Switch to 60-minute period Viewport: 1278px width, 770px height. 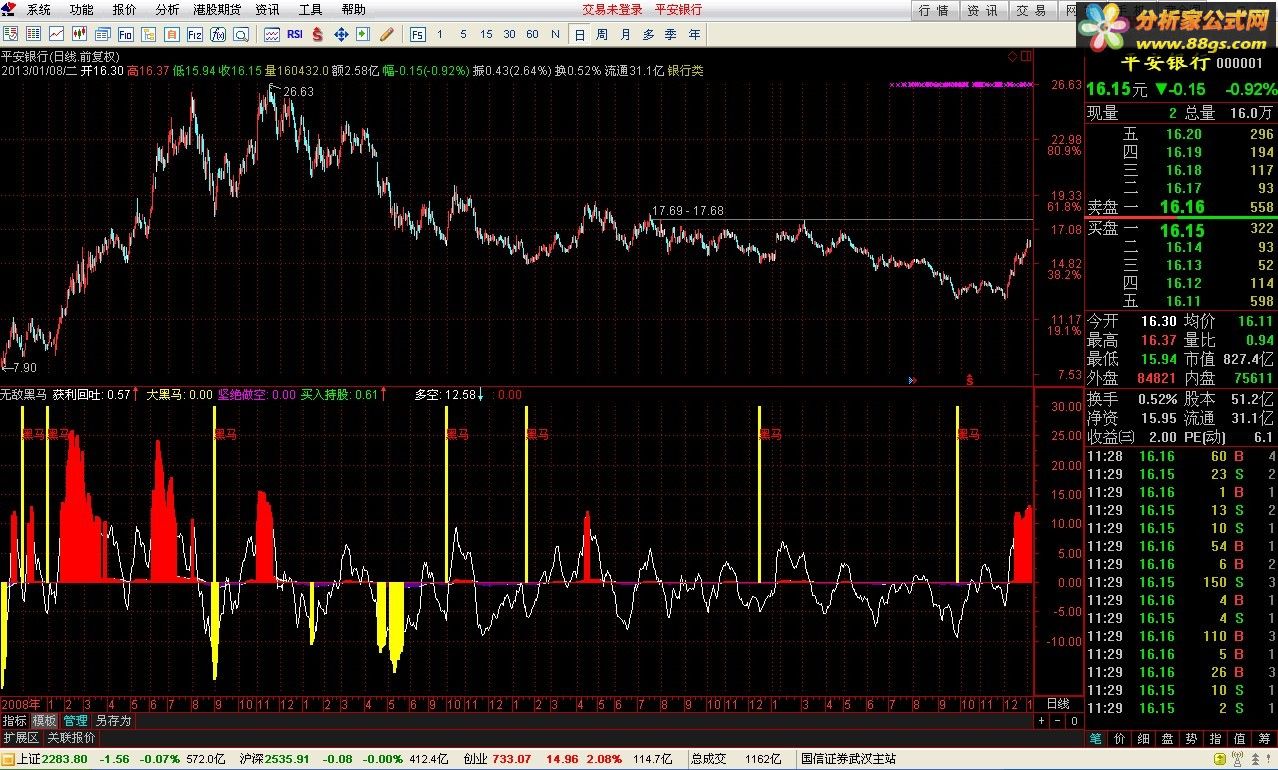pyautogui.click(x=532, y=34)
